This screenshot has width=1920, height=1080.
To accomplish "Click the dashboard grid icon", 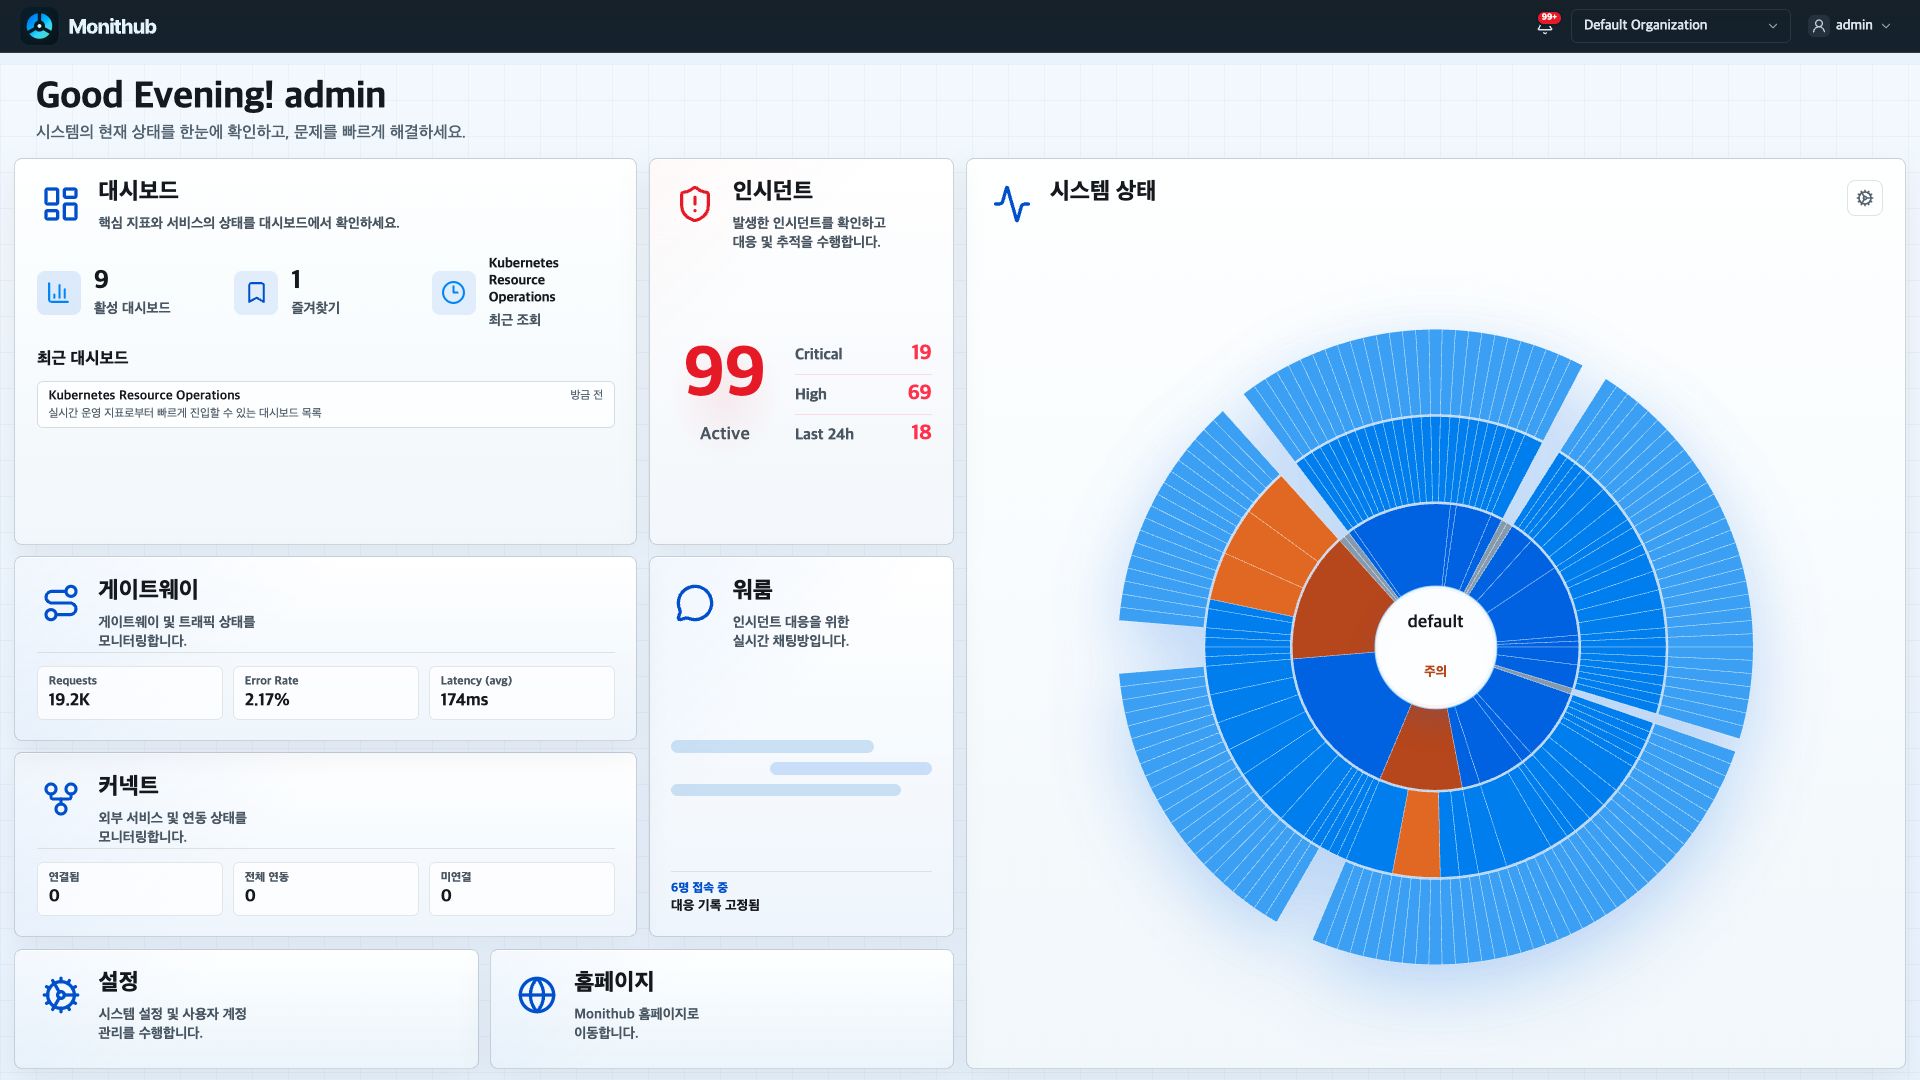I will tap(61, 203).
